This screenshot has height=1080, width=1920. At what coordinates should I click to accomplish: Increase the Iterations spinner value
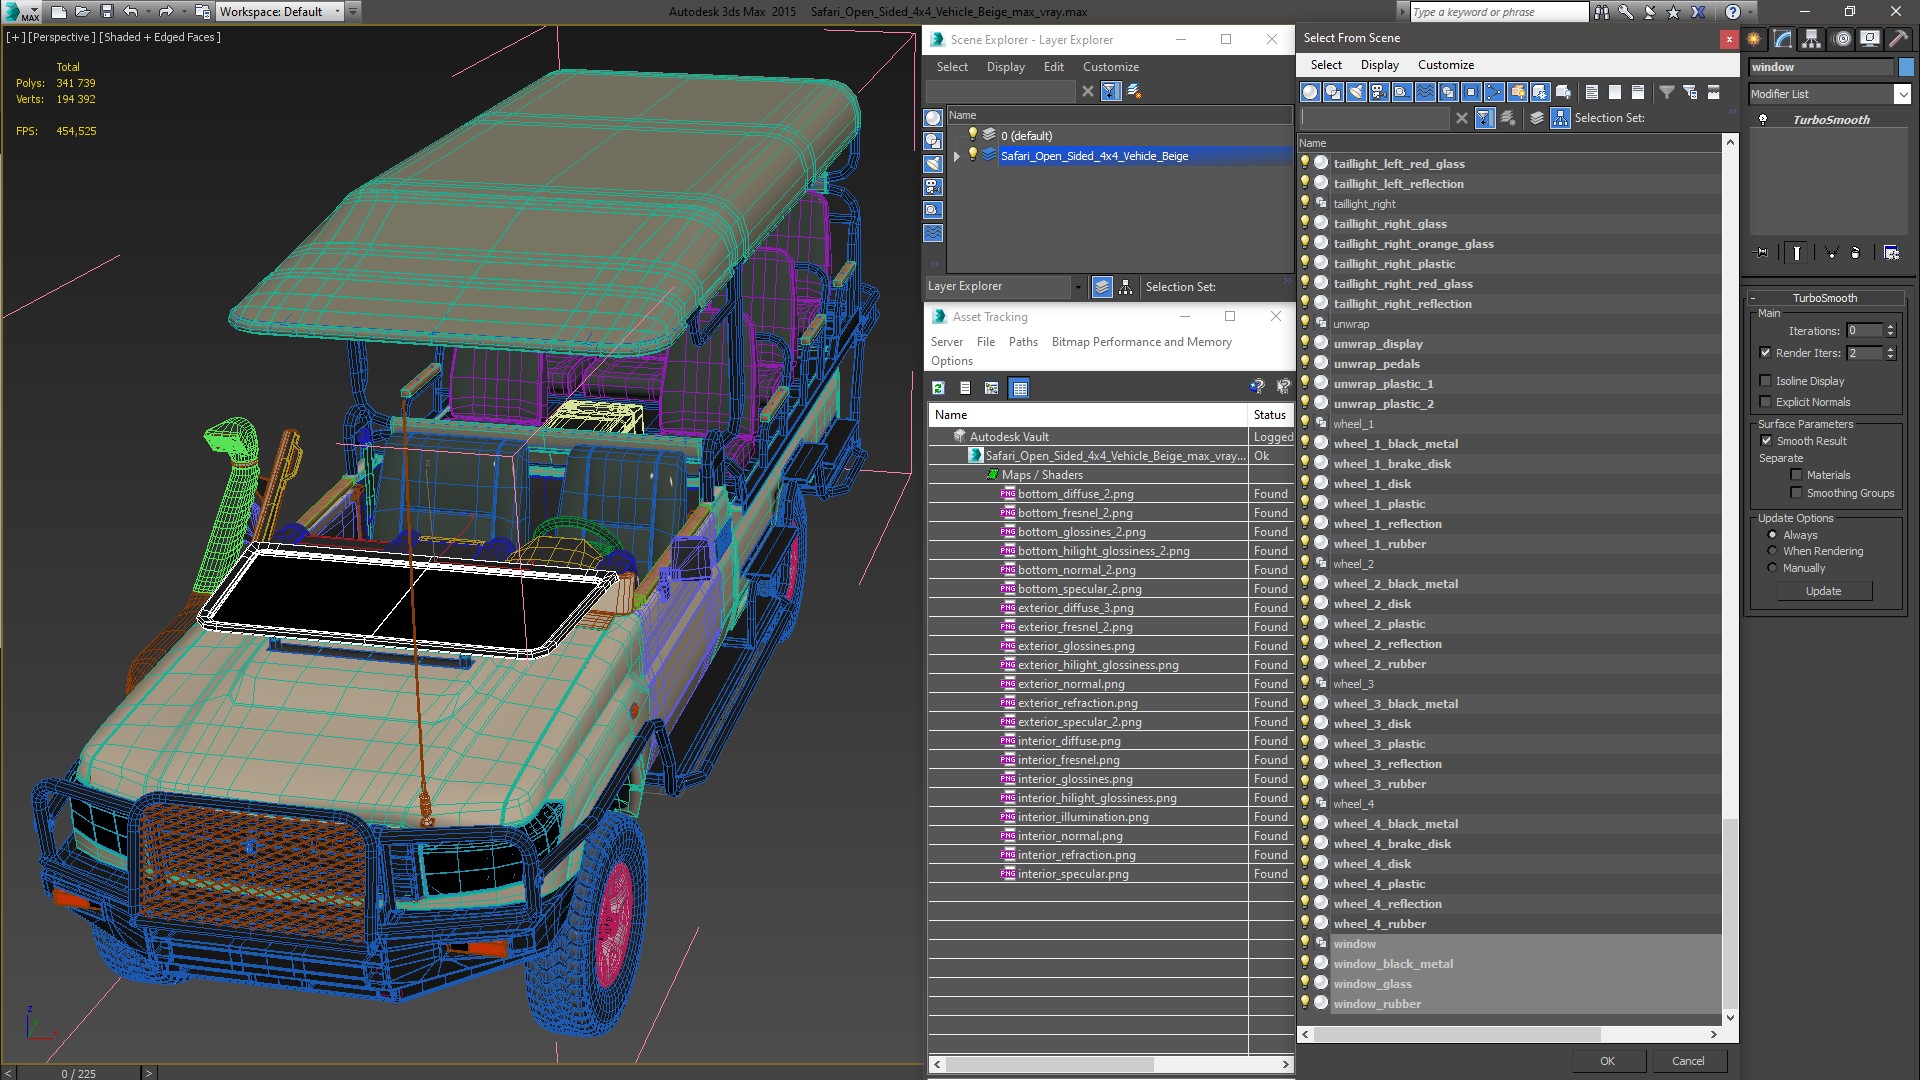tap(1890, 327)
